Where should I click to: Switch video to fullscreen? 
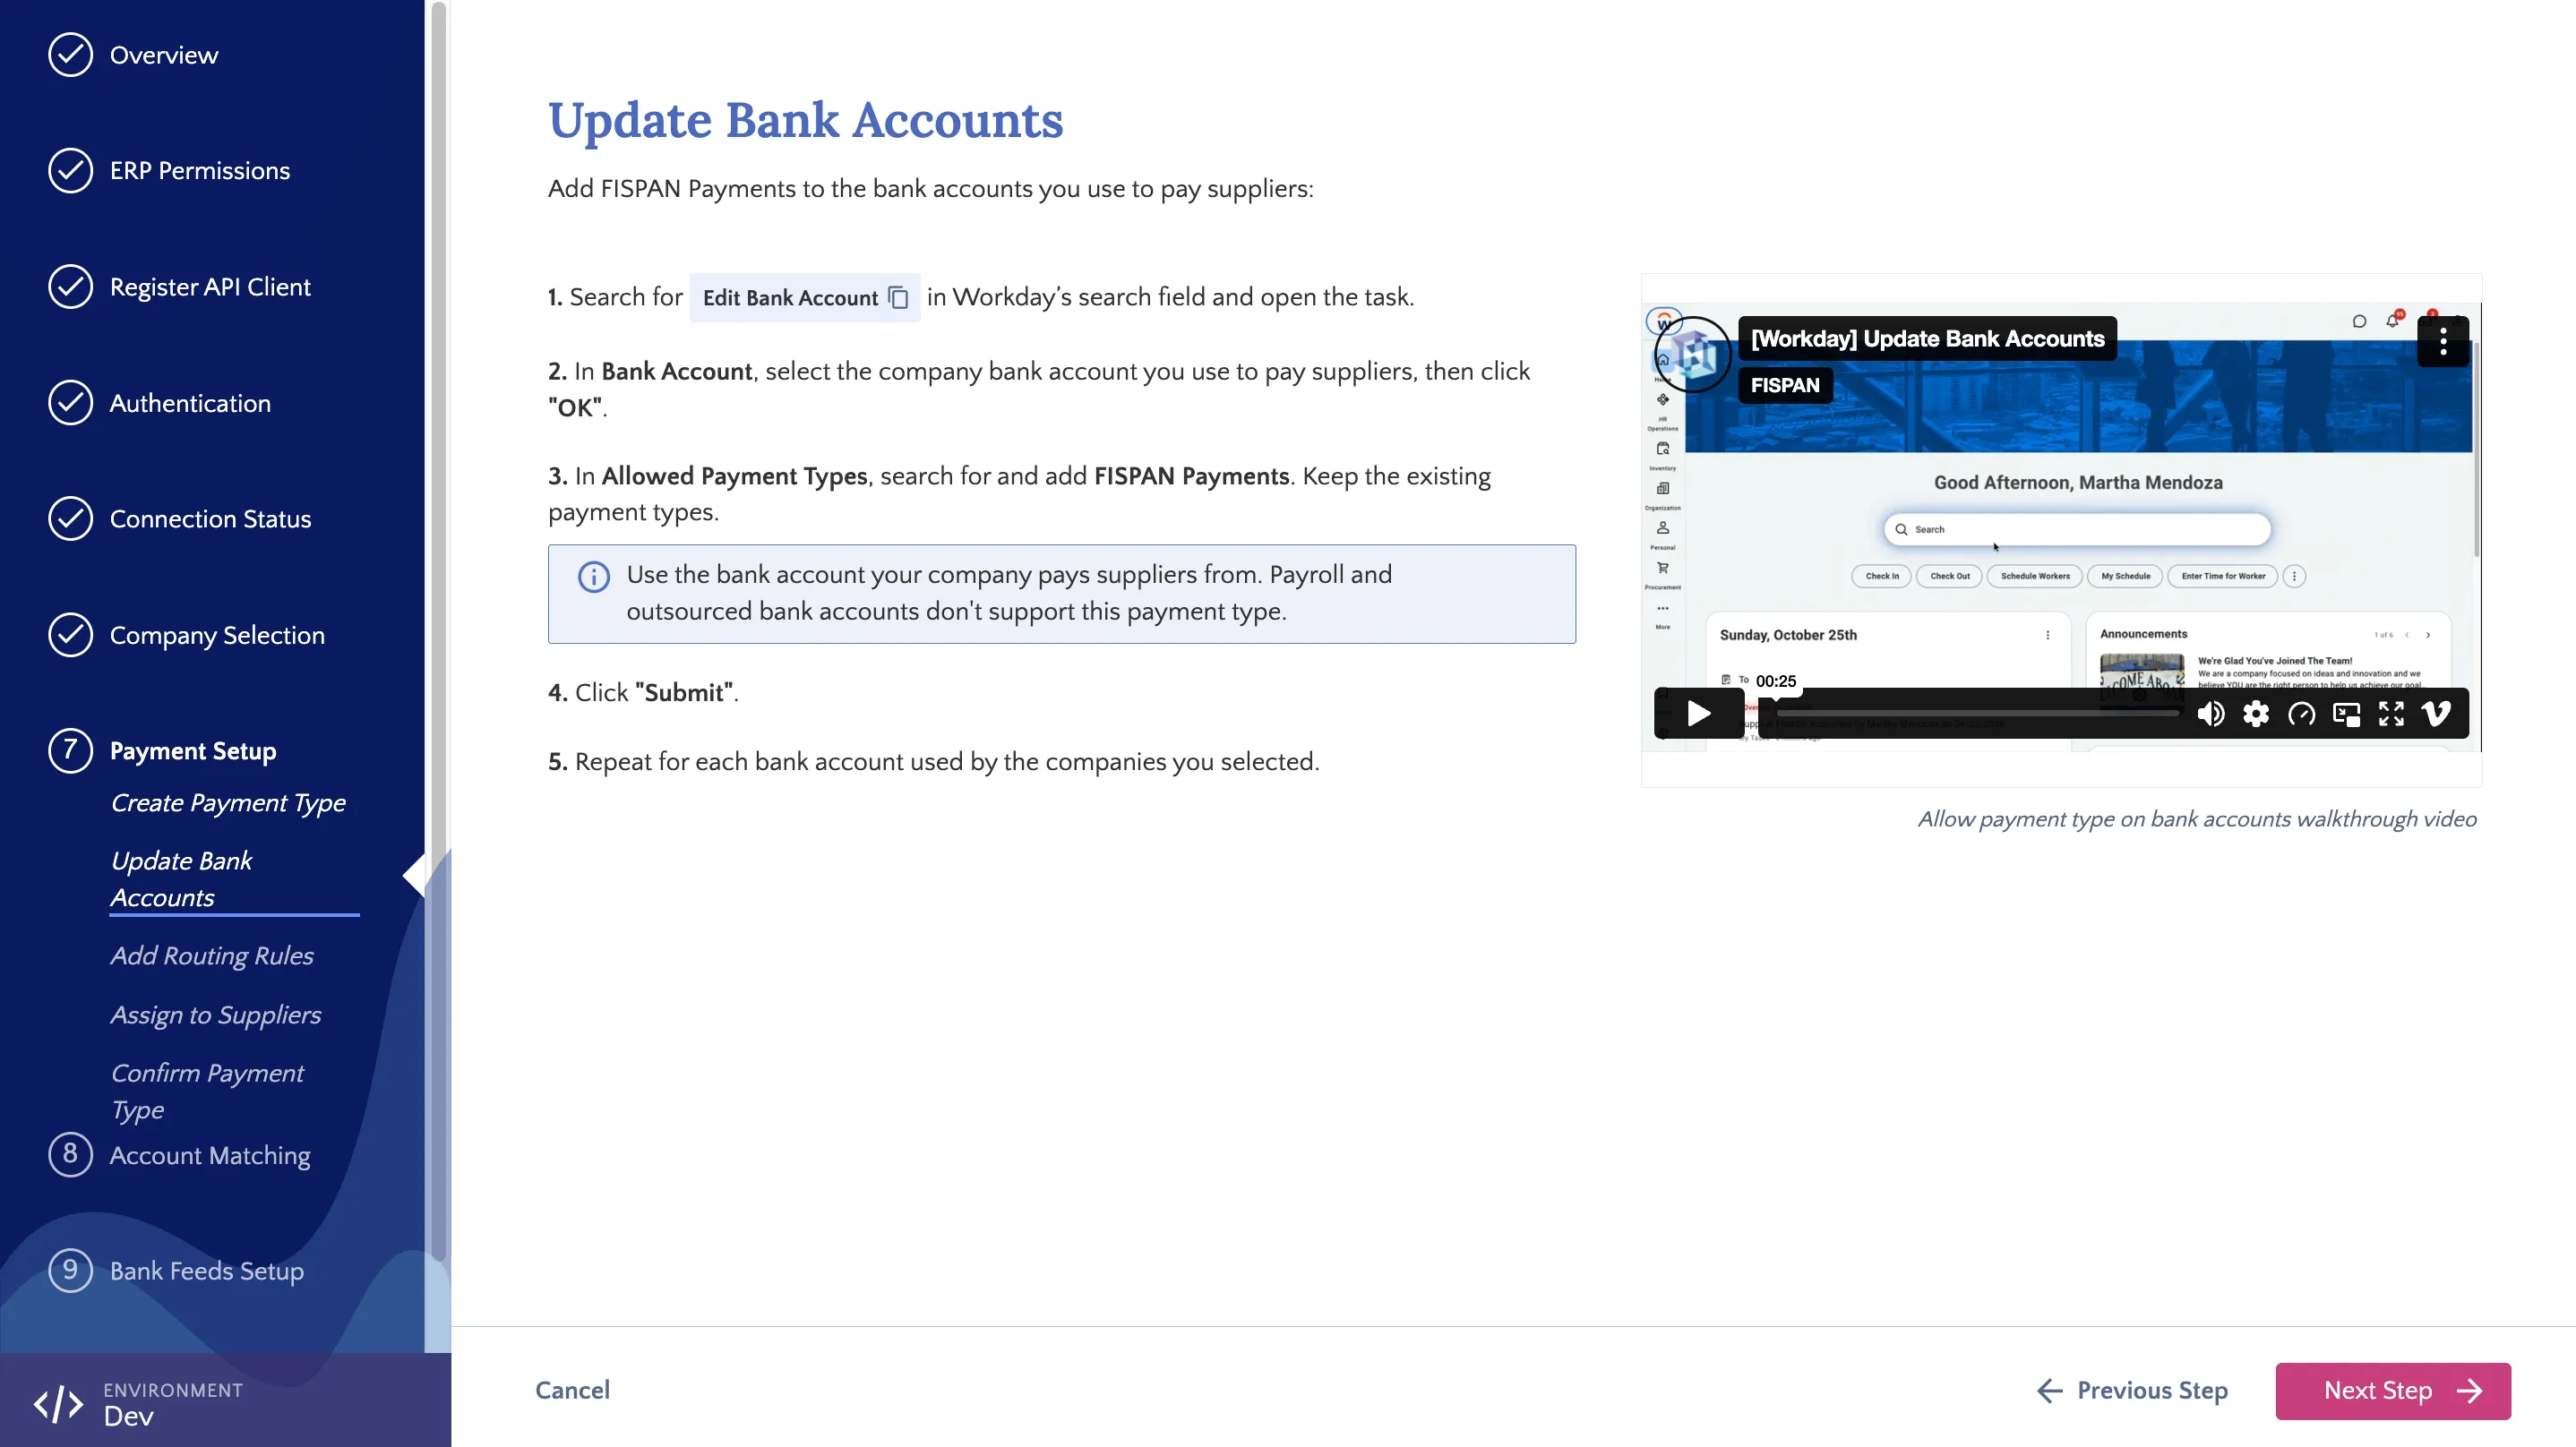tap(2391, 714)
